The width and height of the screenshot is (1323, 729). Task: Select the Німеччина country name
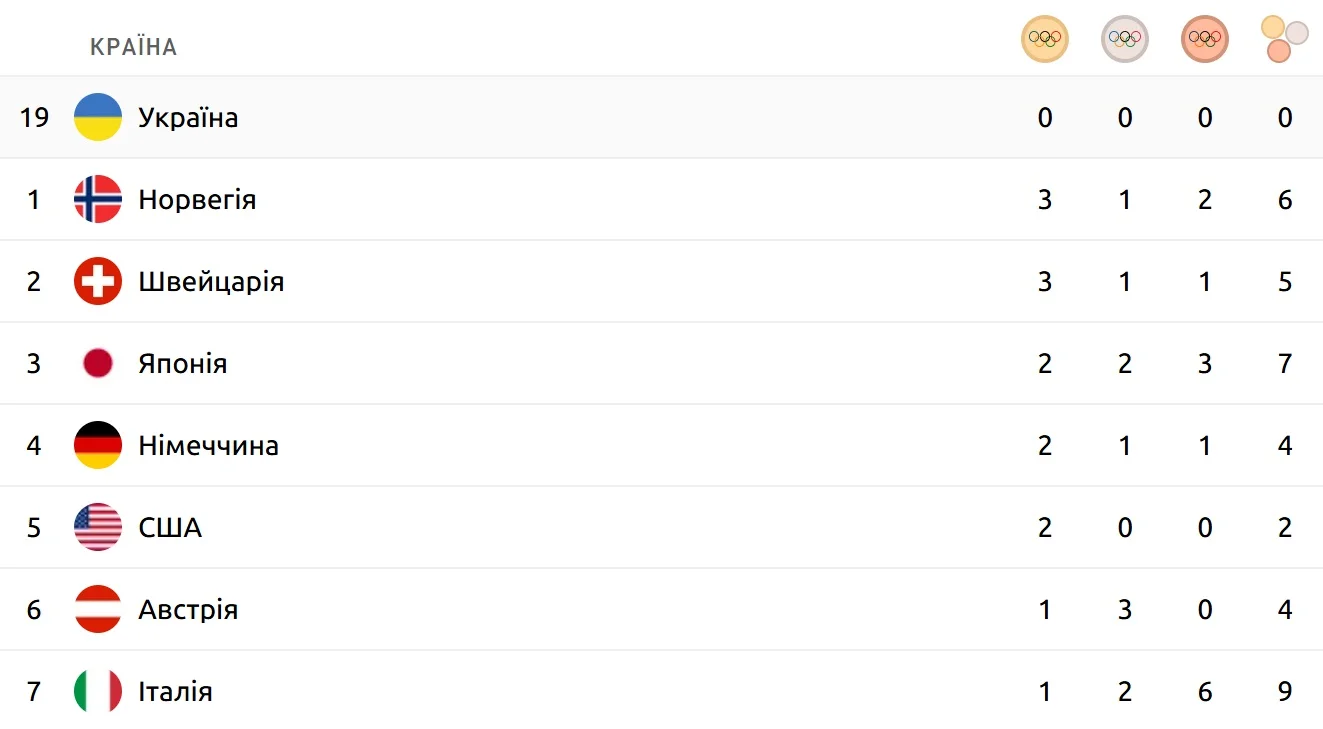(x=208, y=446)
